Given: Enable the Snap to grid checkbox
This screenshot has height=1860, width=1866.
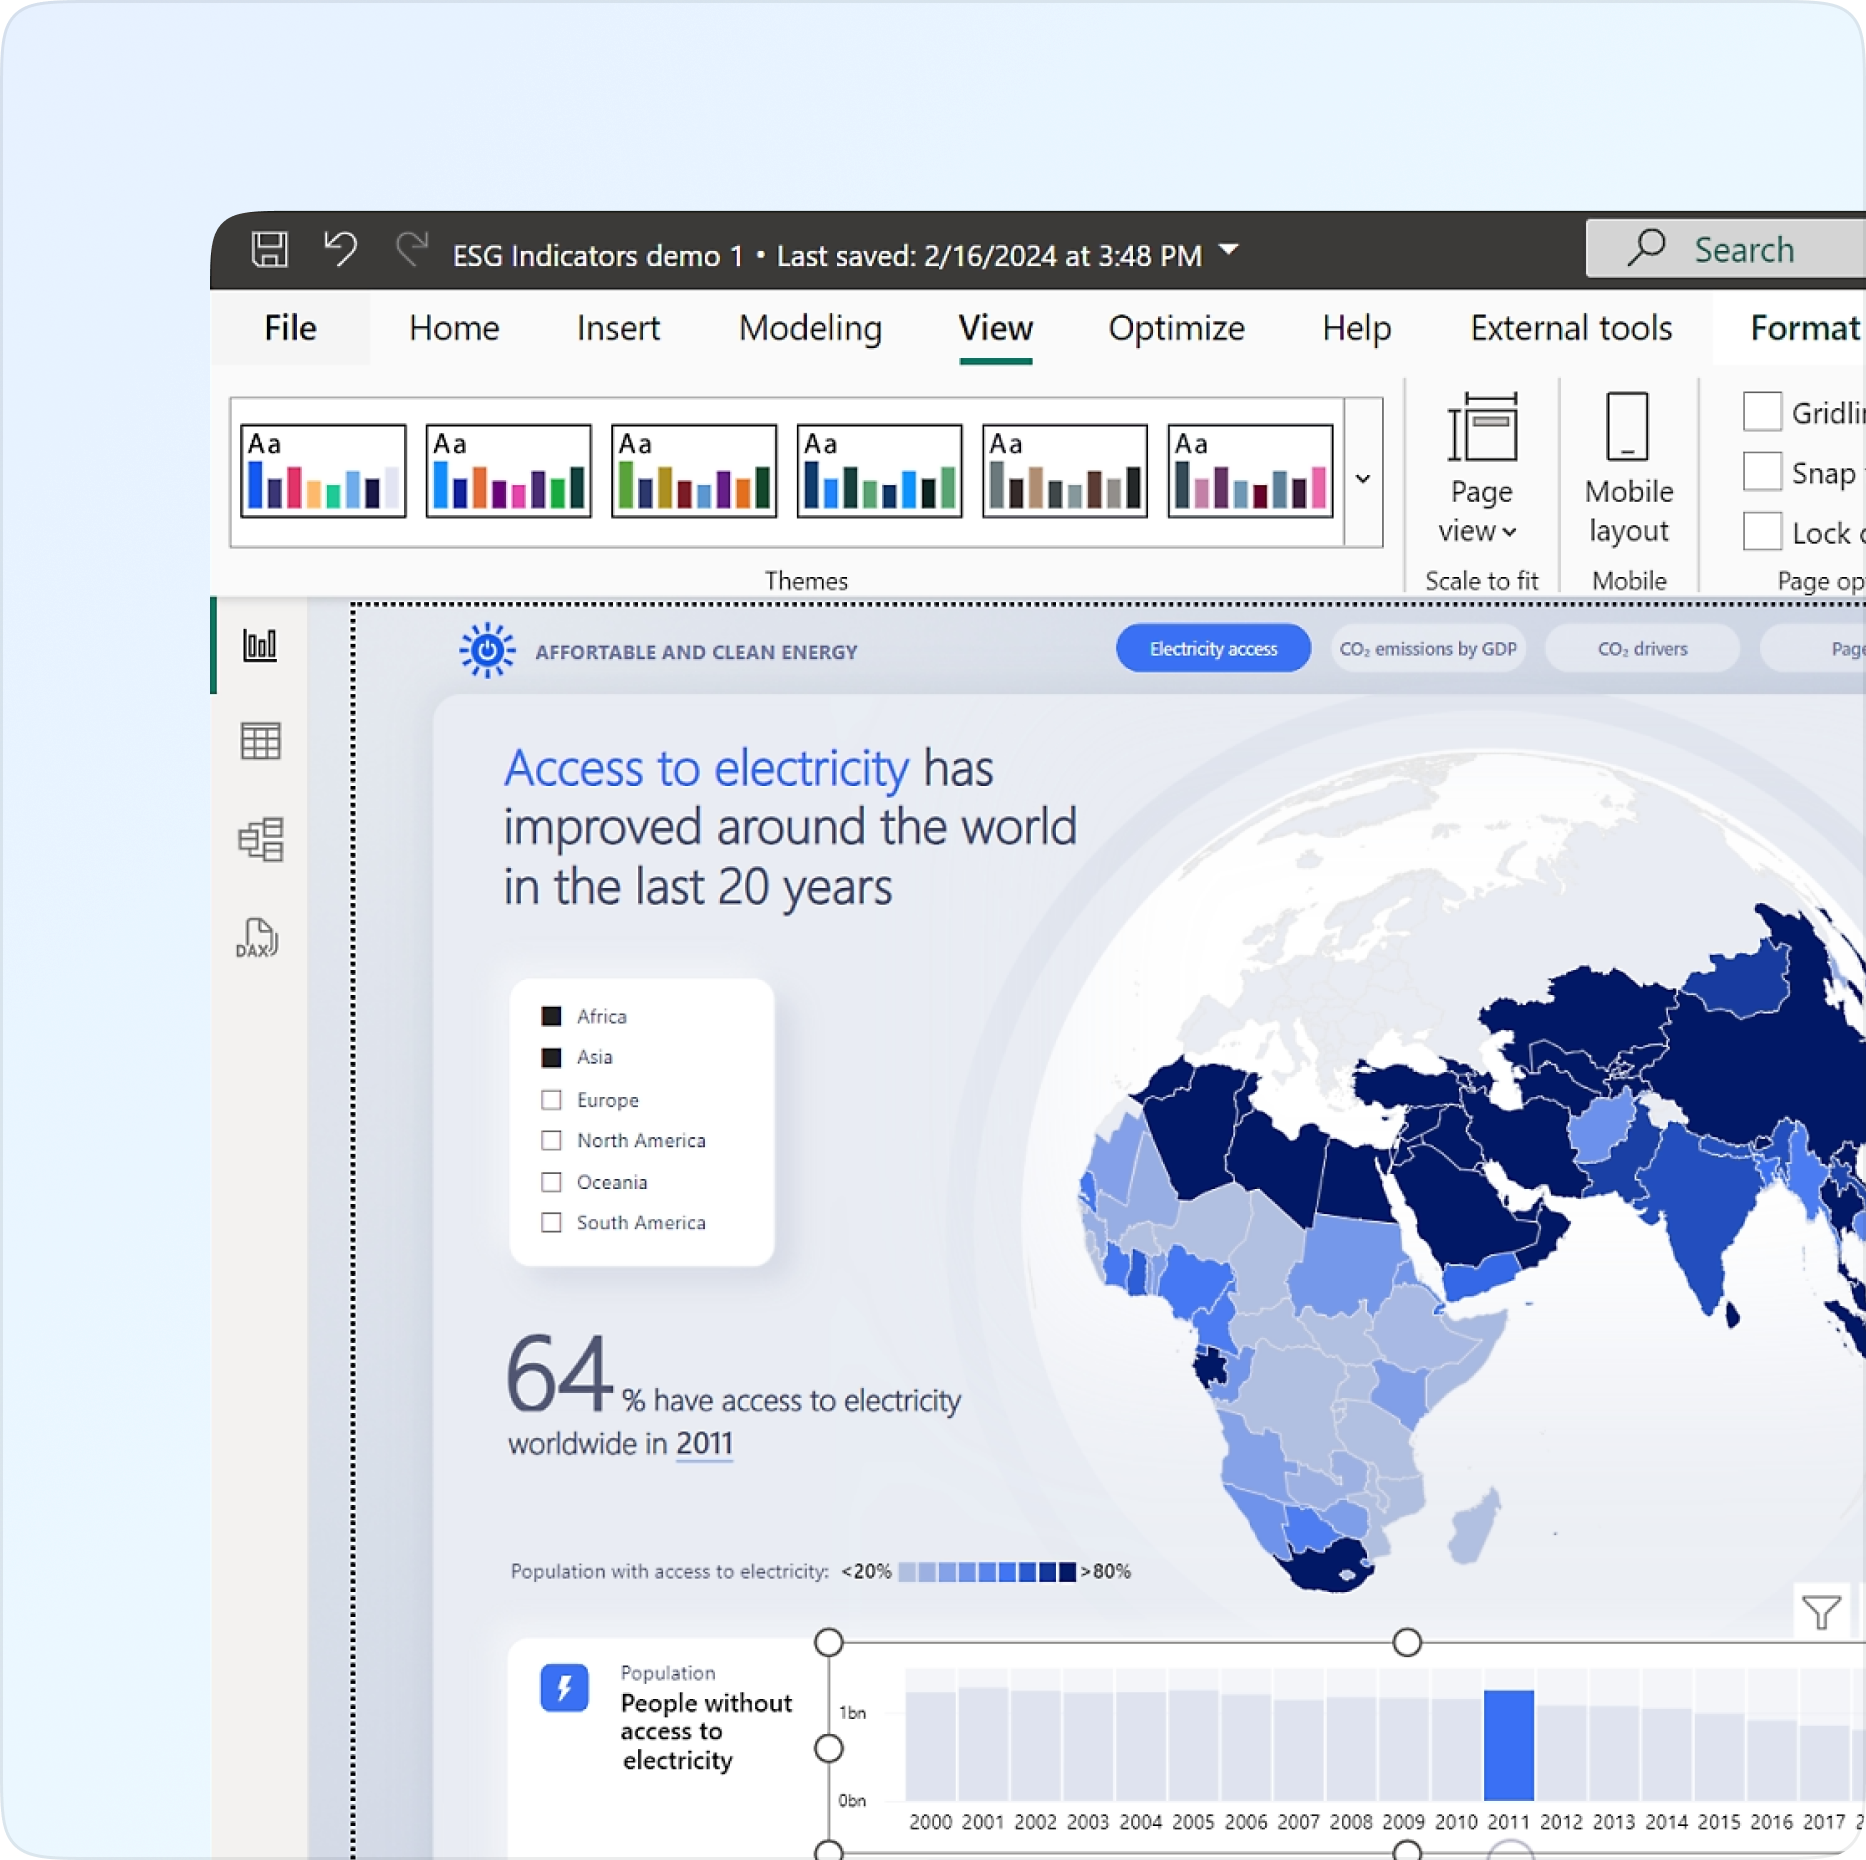Looking at the screenshot, I should point(1762,471).
